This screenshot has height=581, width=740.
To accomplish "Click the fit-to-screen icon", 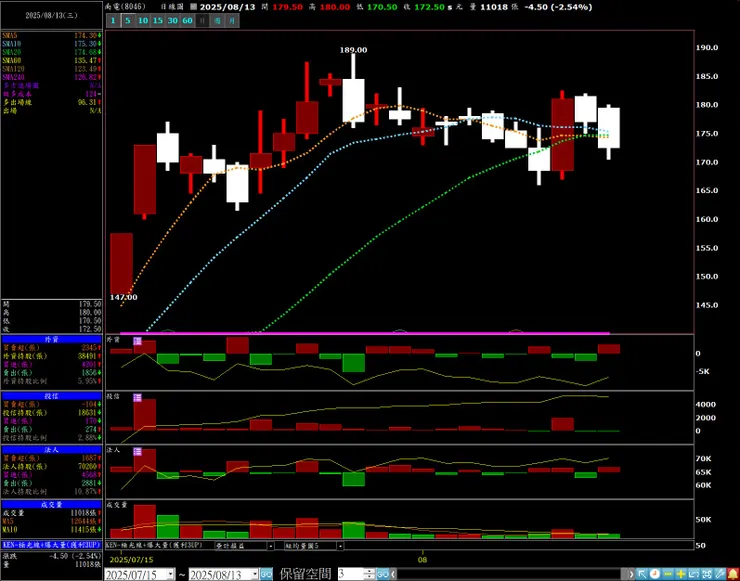I will (707, 574).
